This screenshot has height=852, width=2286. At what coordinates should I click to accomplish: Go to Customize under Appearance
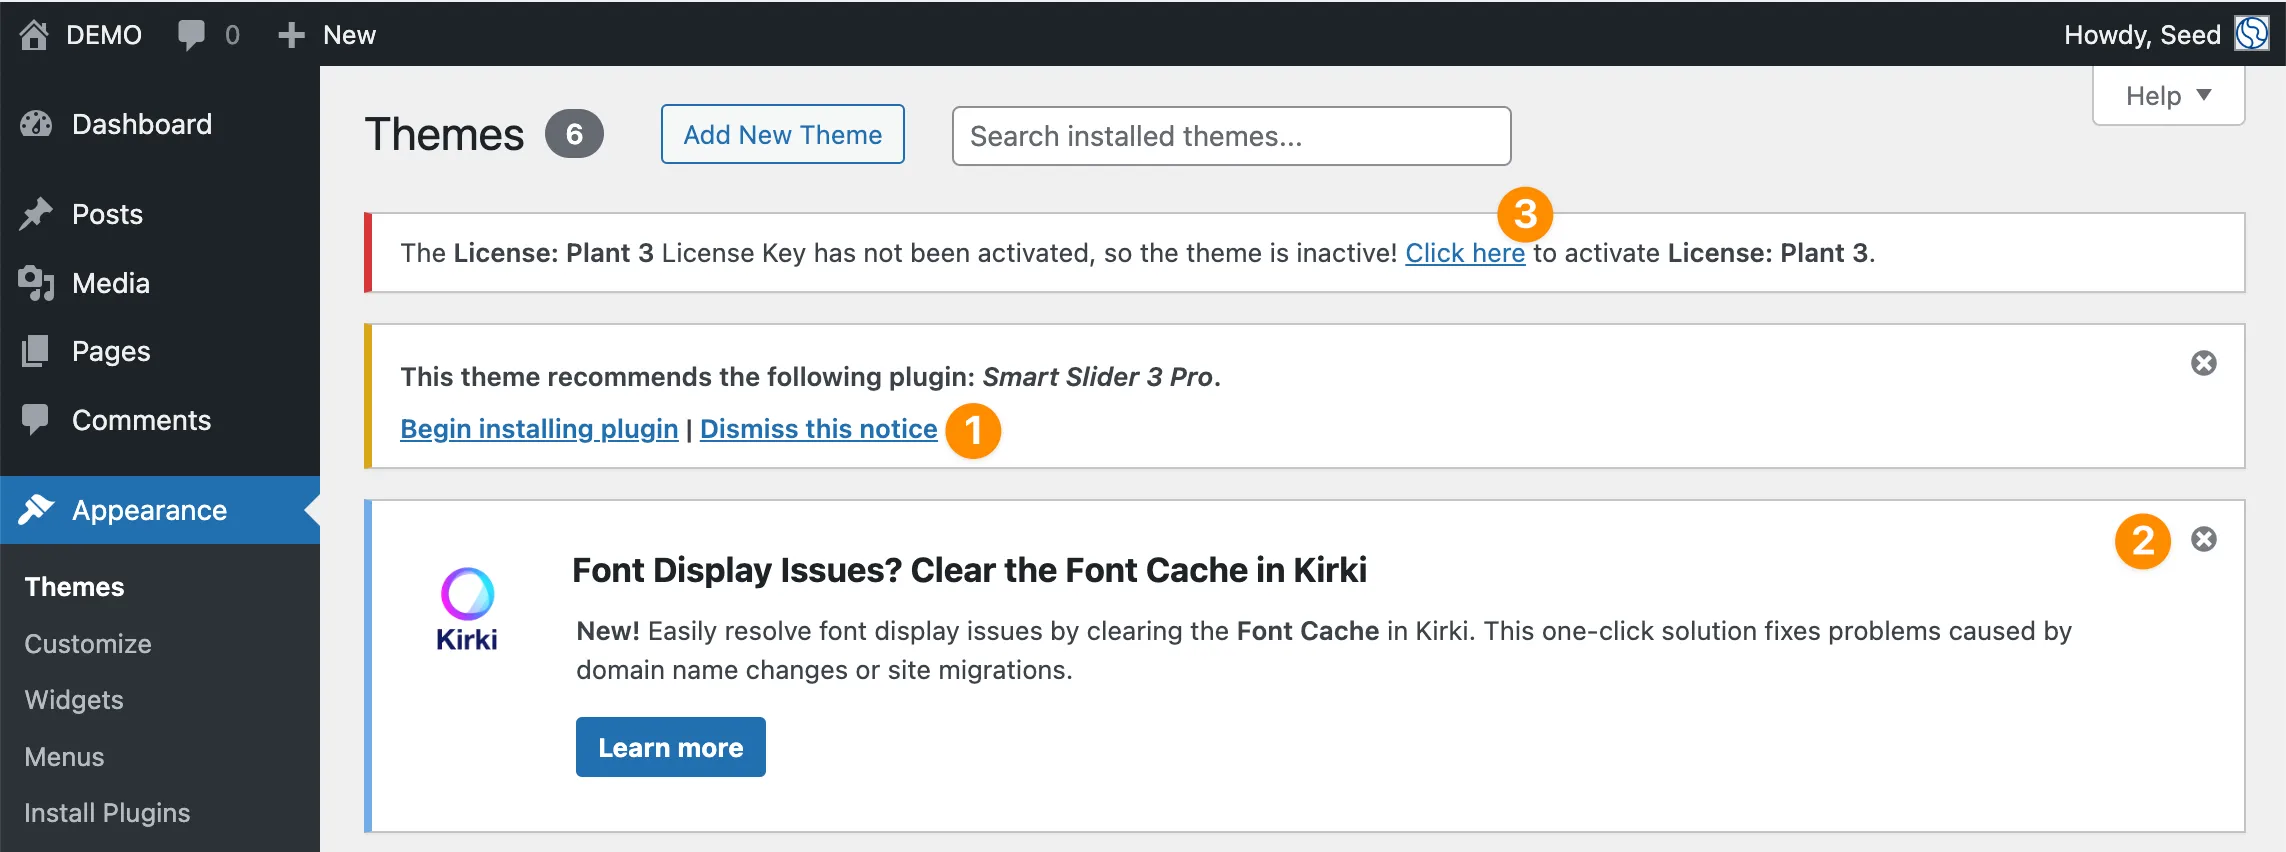point(88,644)
